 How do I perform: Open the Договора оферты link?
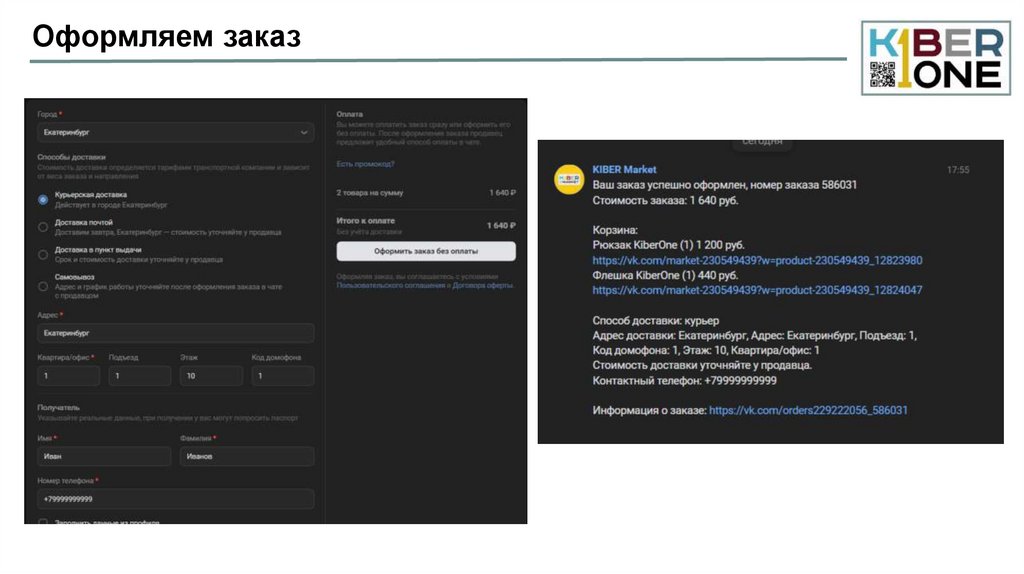483,285
